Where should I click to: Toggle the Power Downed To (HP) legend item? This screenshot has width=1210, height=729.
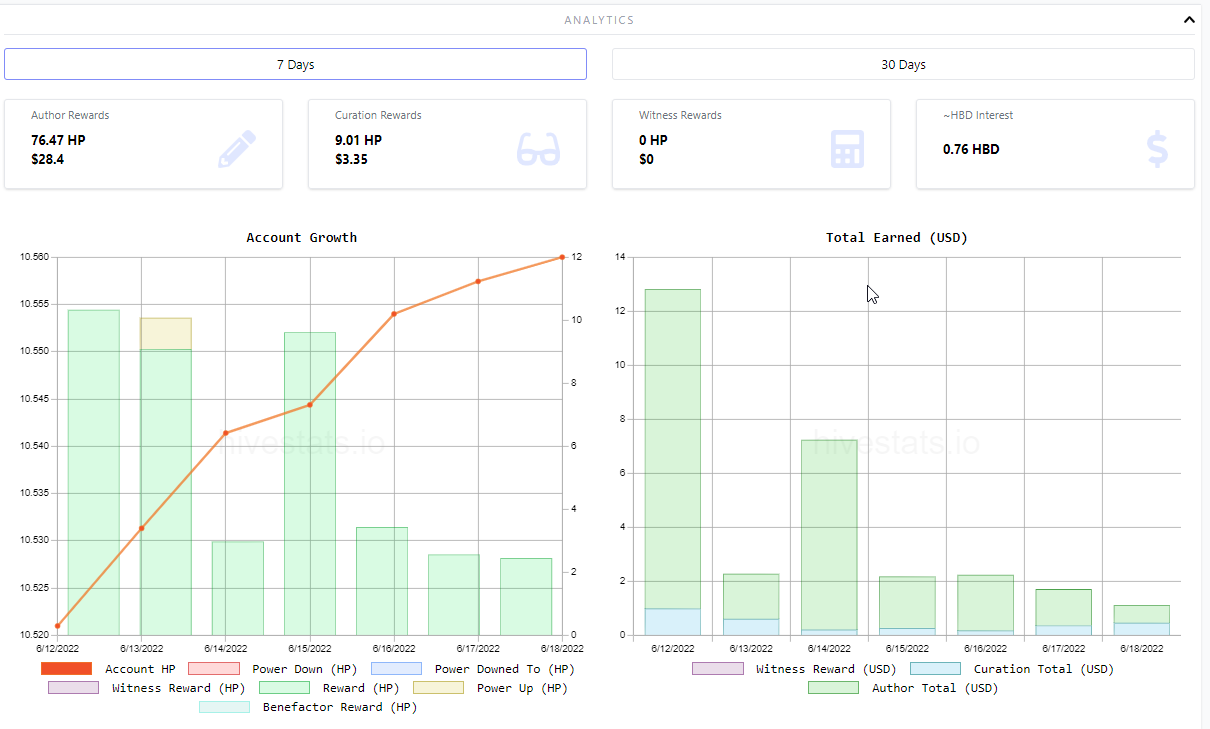coord(472,669)
